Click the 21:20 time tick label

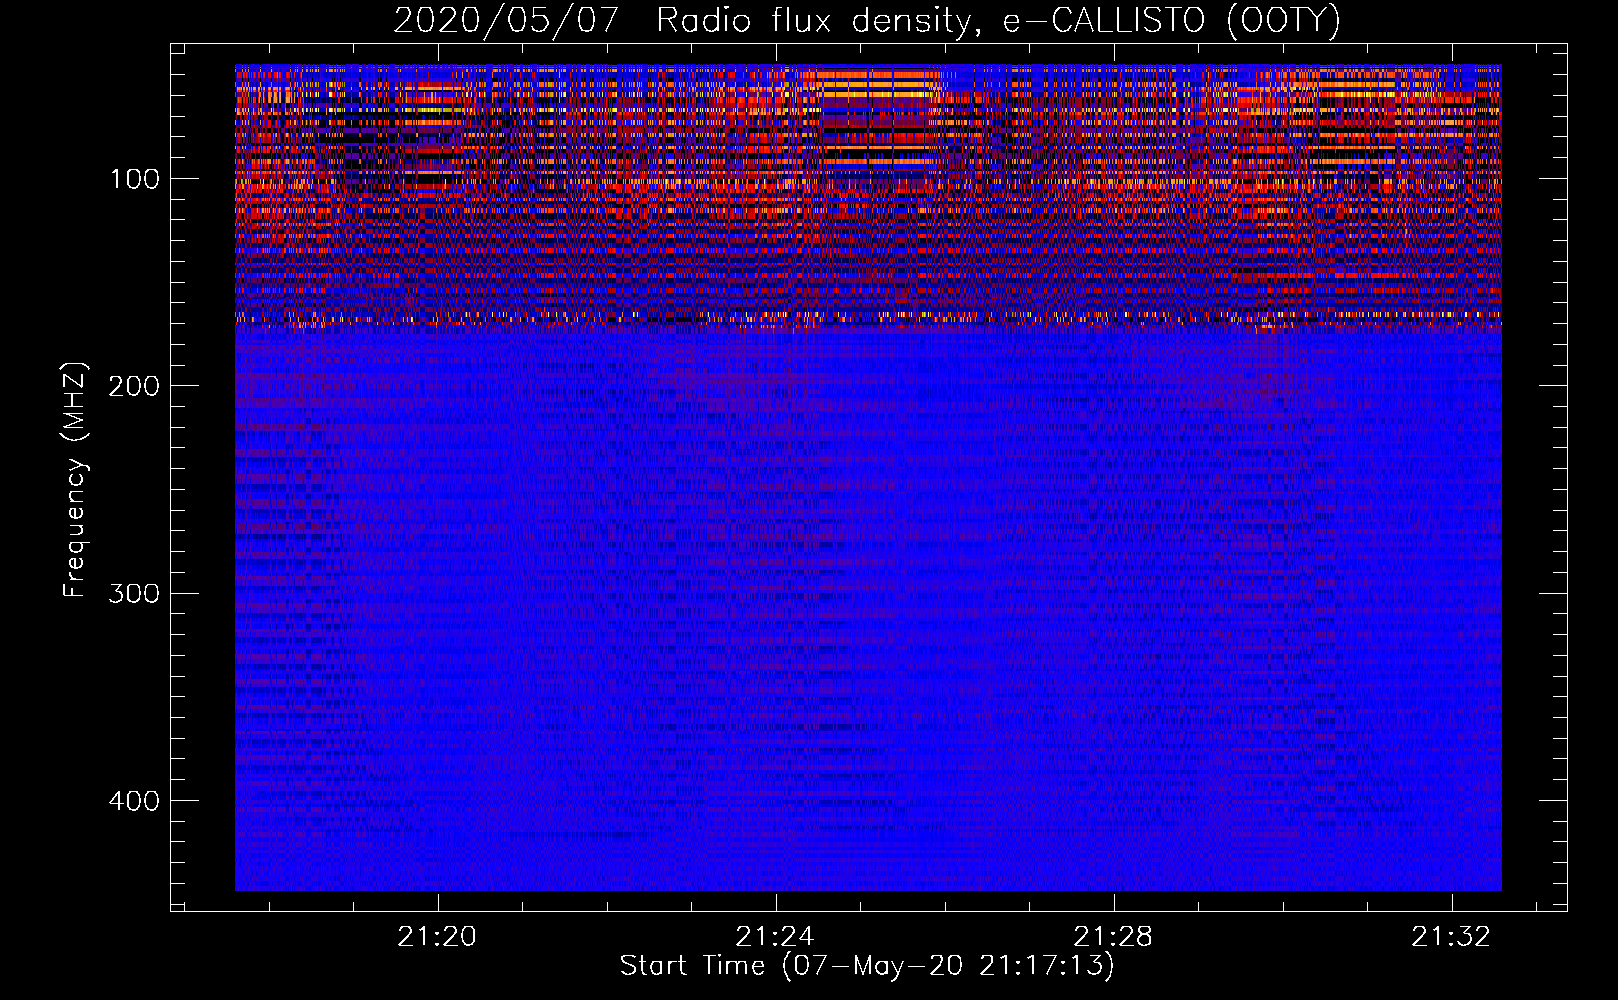[x=437, y=936]
